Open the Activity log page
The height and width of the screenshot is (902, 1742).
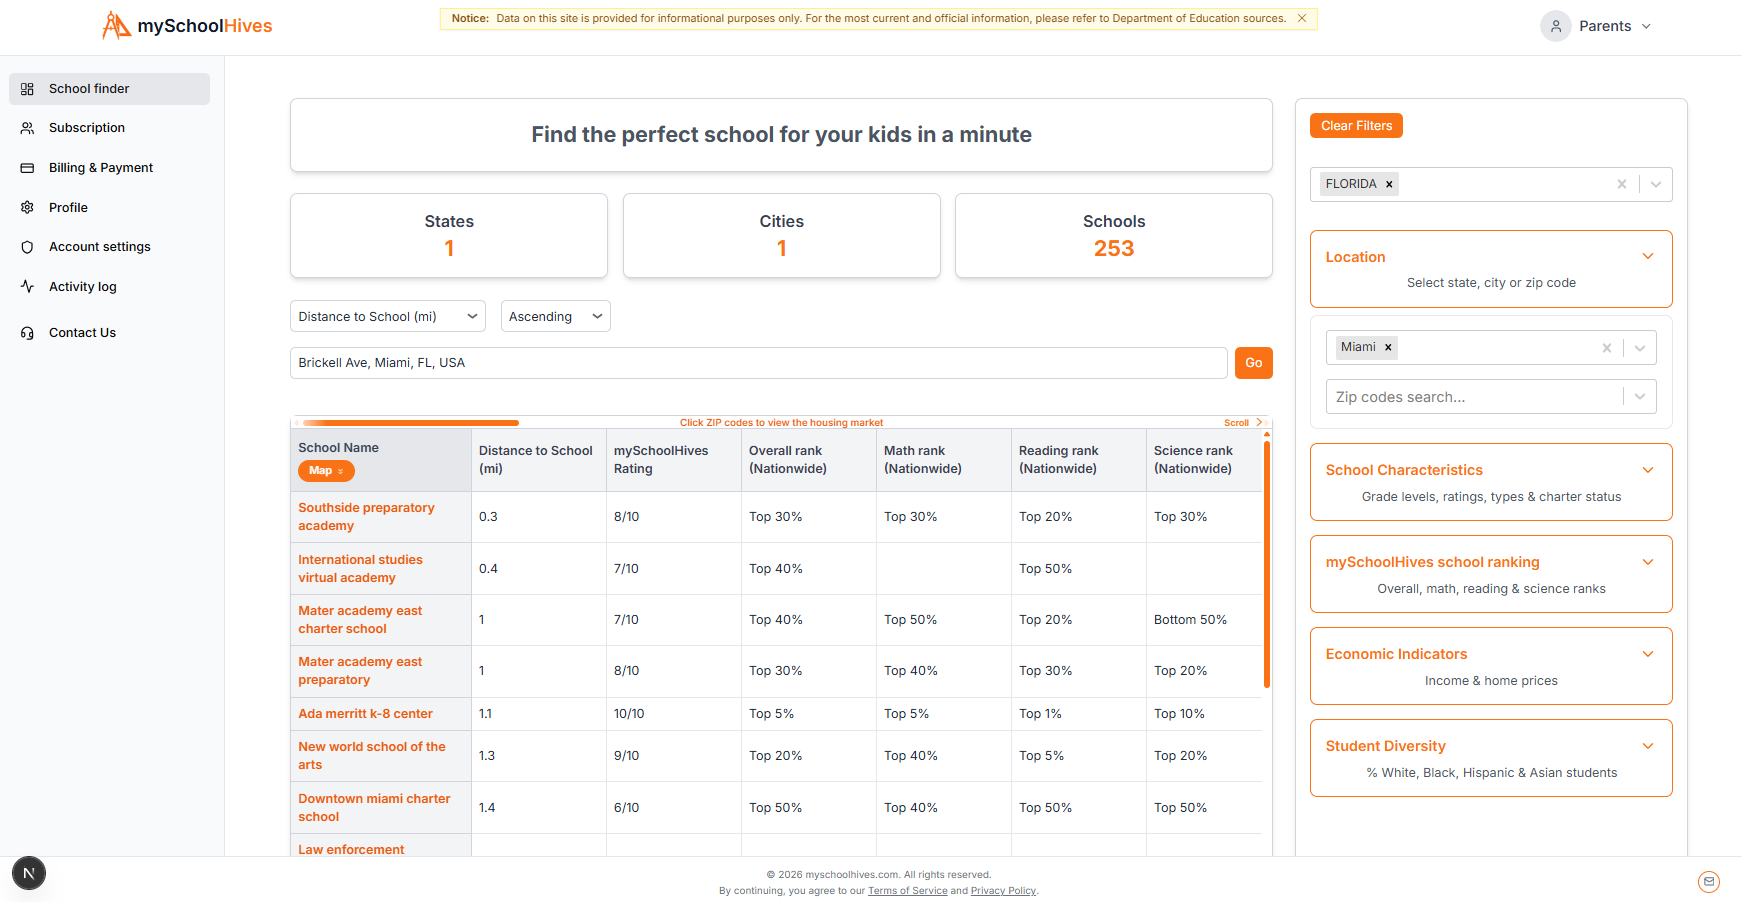point(82,287)
